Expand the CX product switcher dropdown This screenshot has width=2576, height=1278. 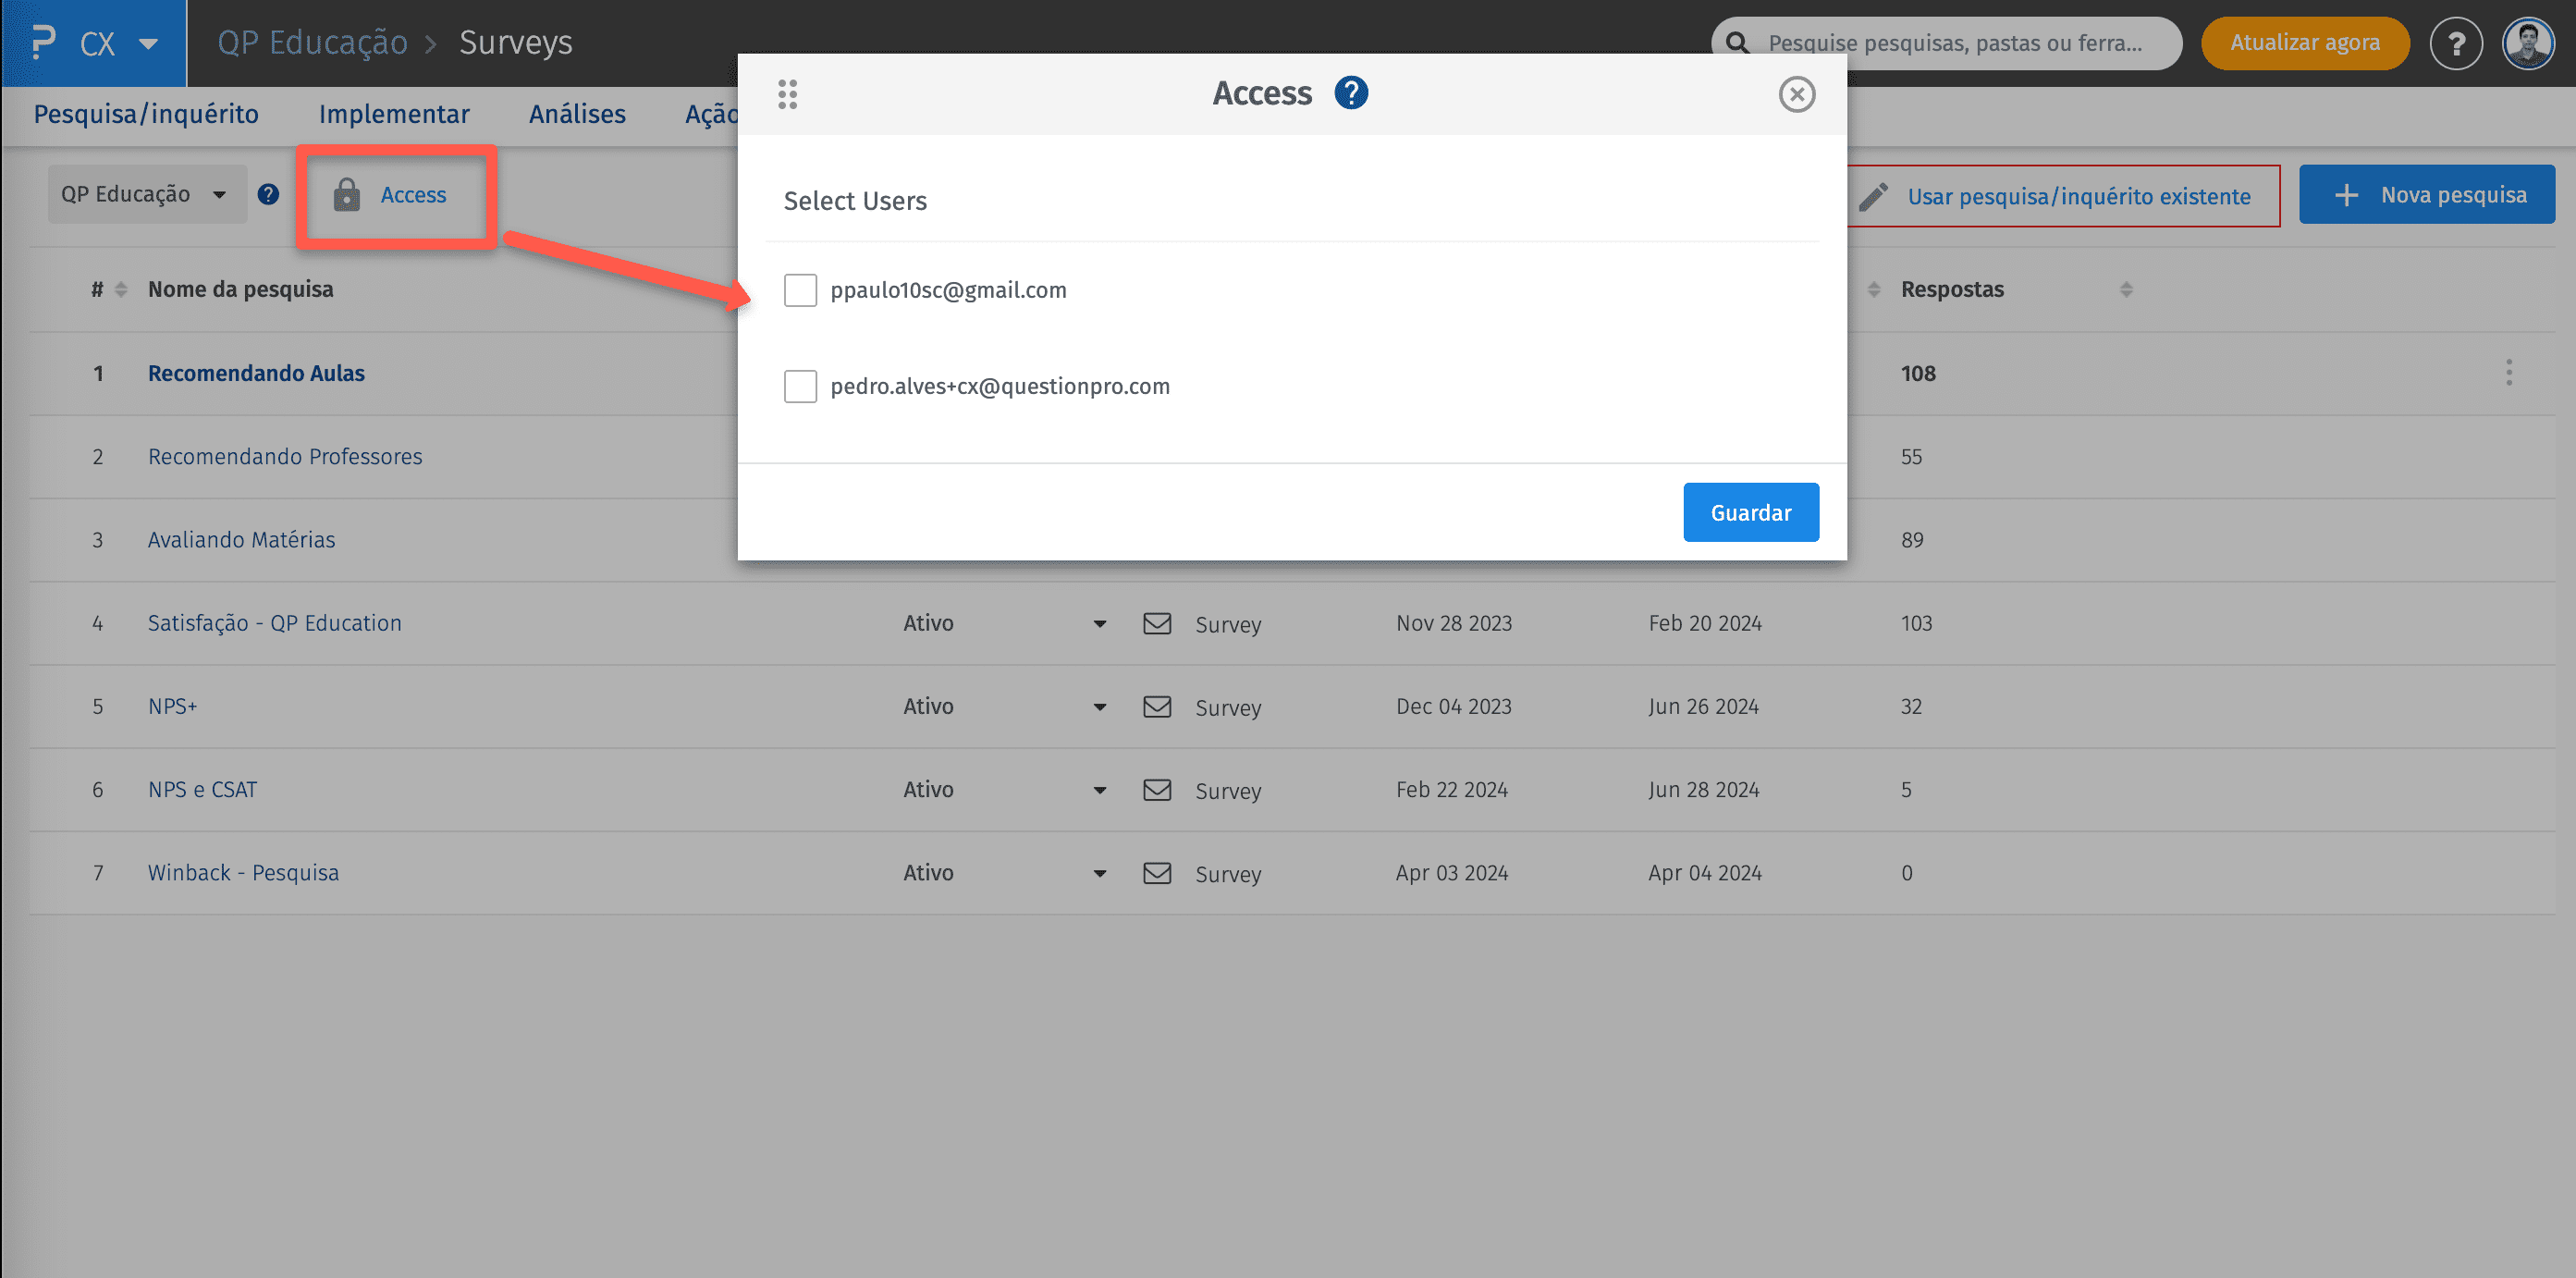coord(148,43)
